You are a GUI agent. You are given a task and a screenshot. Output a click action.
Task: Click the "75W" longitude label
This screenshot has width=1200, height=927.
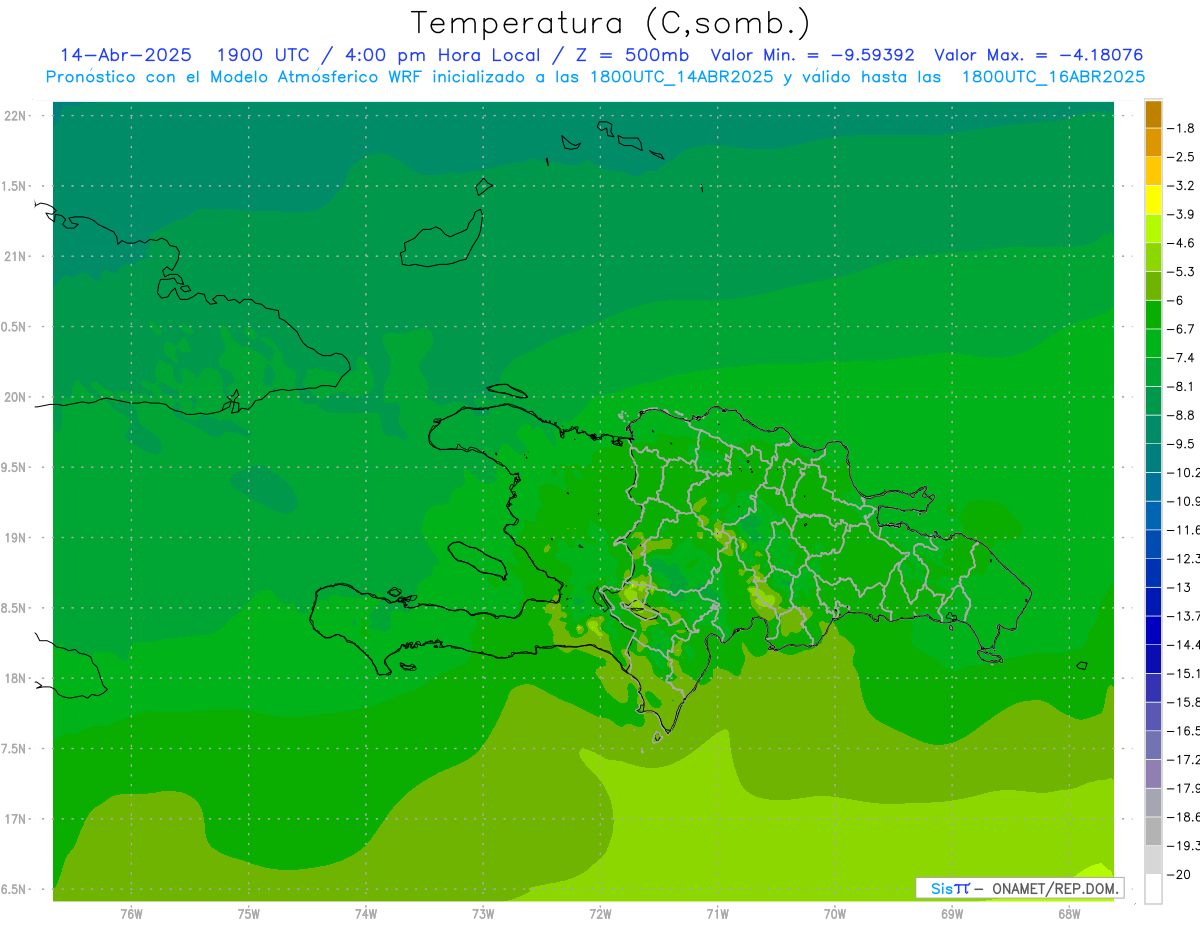click(x=248, y=913)
